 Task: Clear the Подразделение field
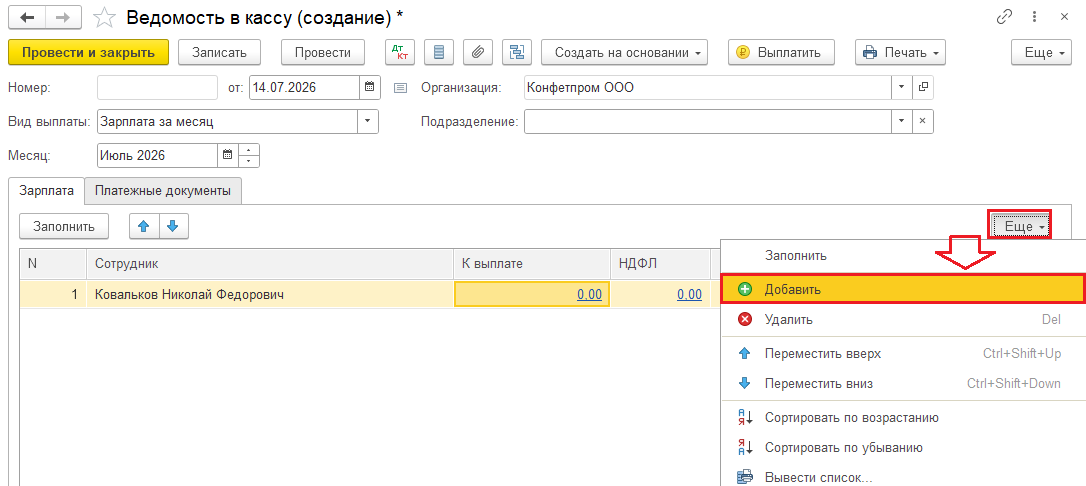[x=923, y=121]
